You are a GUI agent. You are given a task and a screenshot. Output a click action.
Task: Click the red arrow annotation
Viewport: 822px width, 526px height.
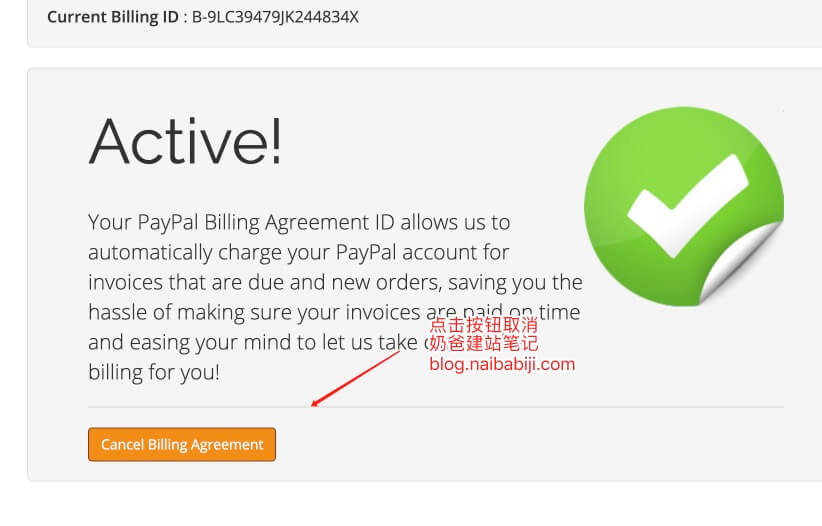(x=355, y=378)
